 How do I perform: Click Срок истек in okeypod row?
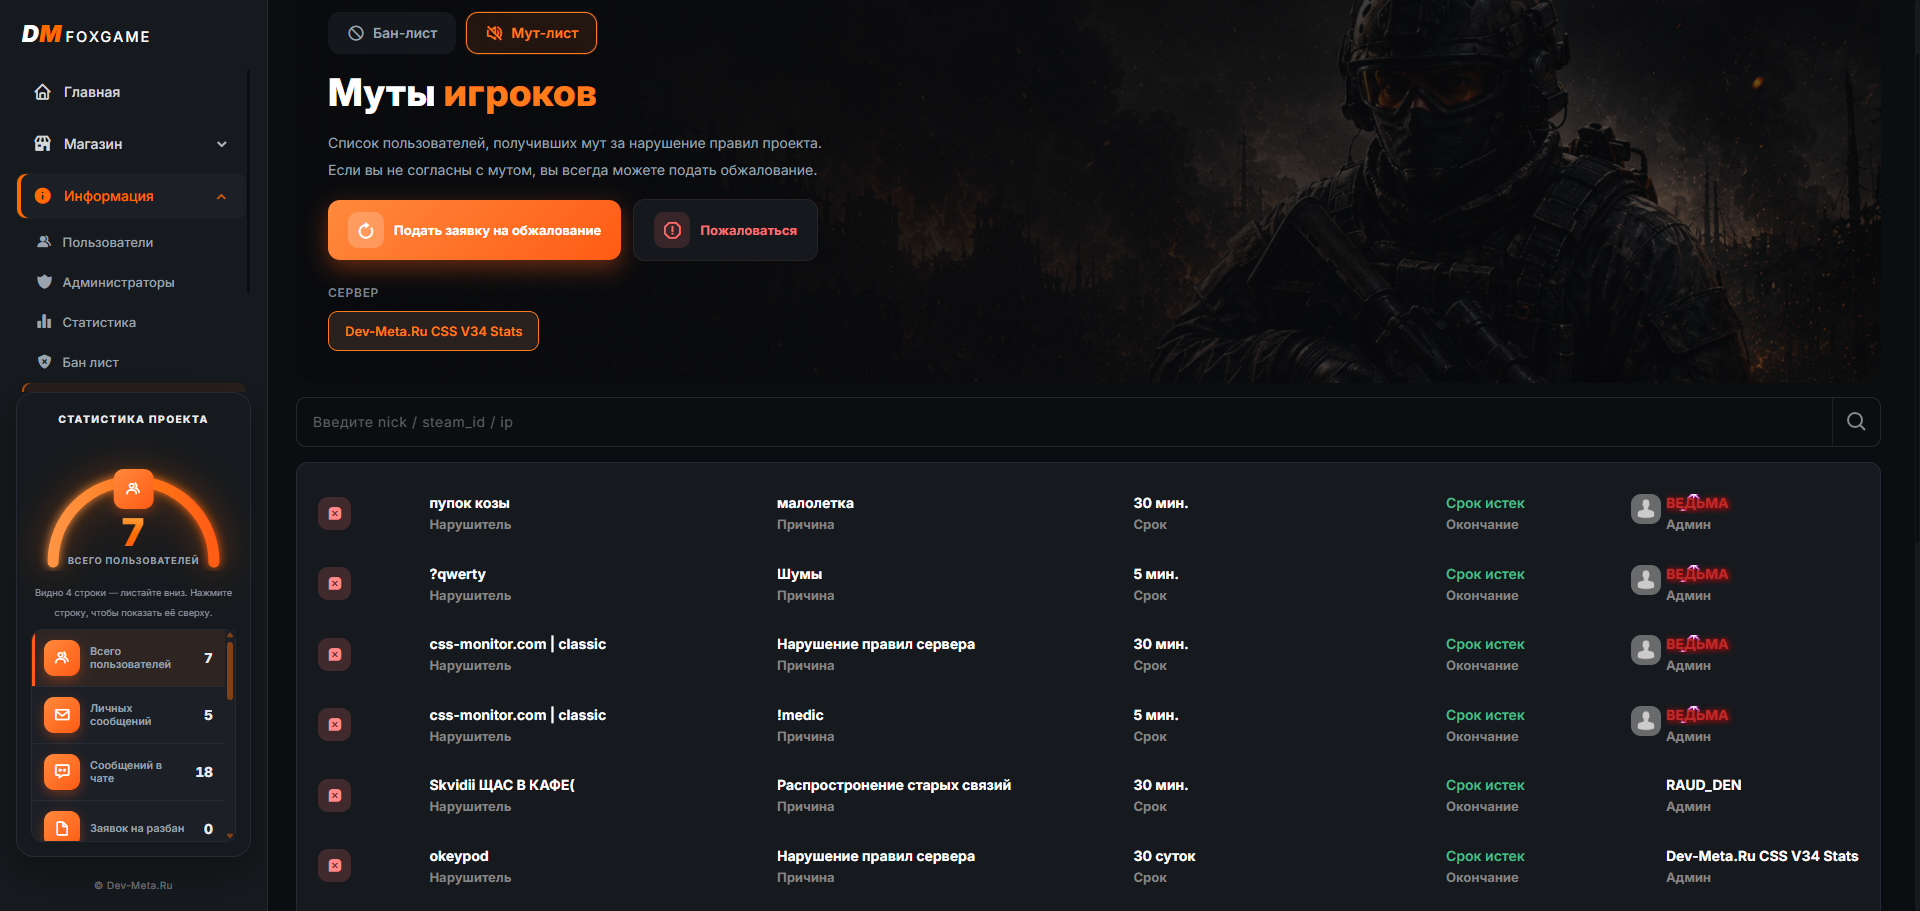click(x=1485, y=856)
